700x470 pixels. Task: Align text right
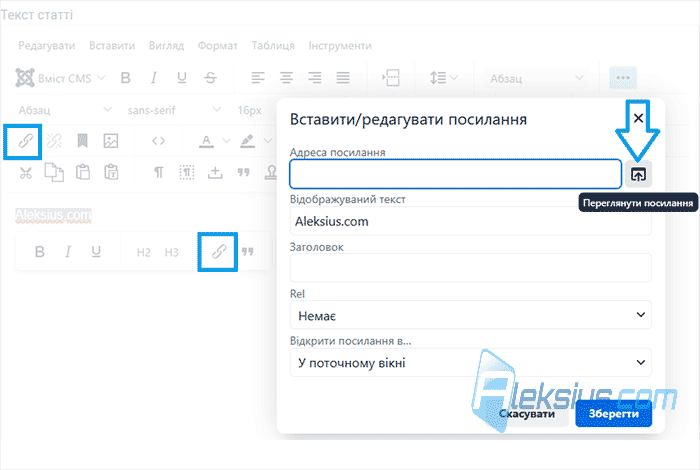[x=315, y=78]
